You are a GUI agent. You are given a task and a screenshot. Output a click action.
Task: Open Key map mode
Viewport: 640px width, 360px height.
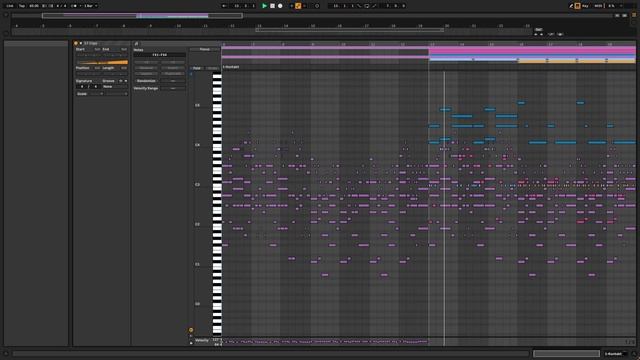(585, 6)
